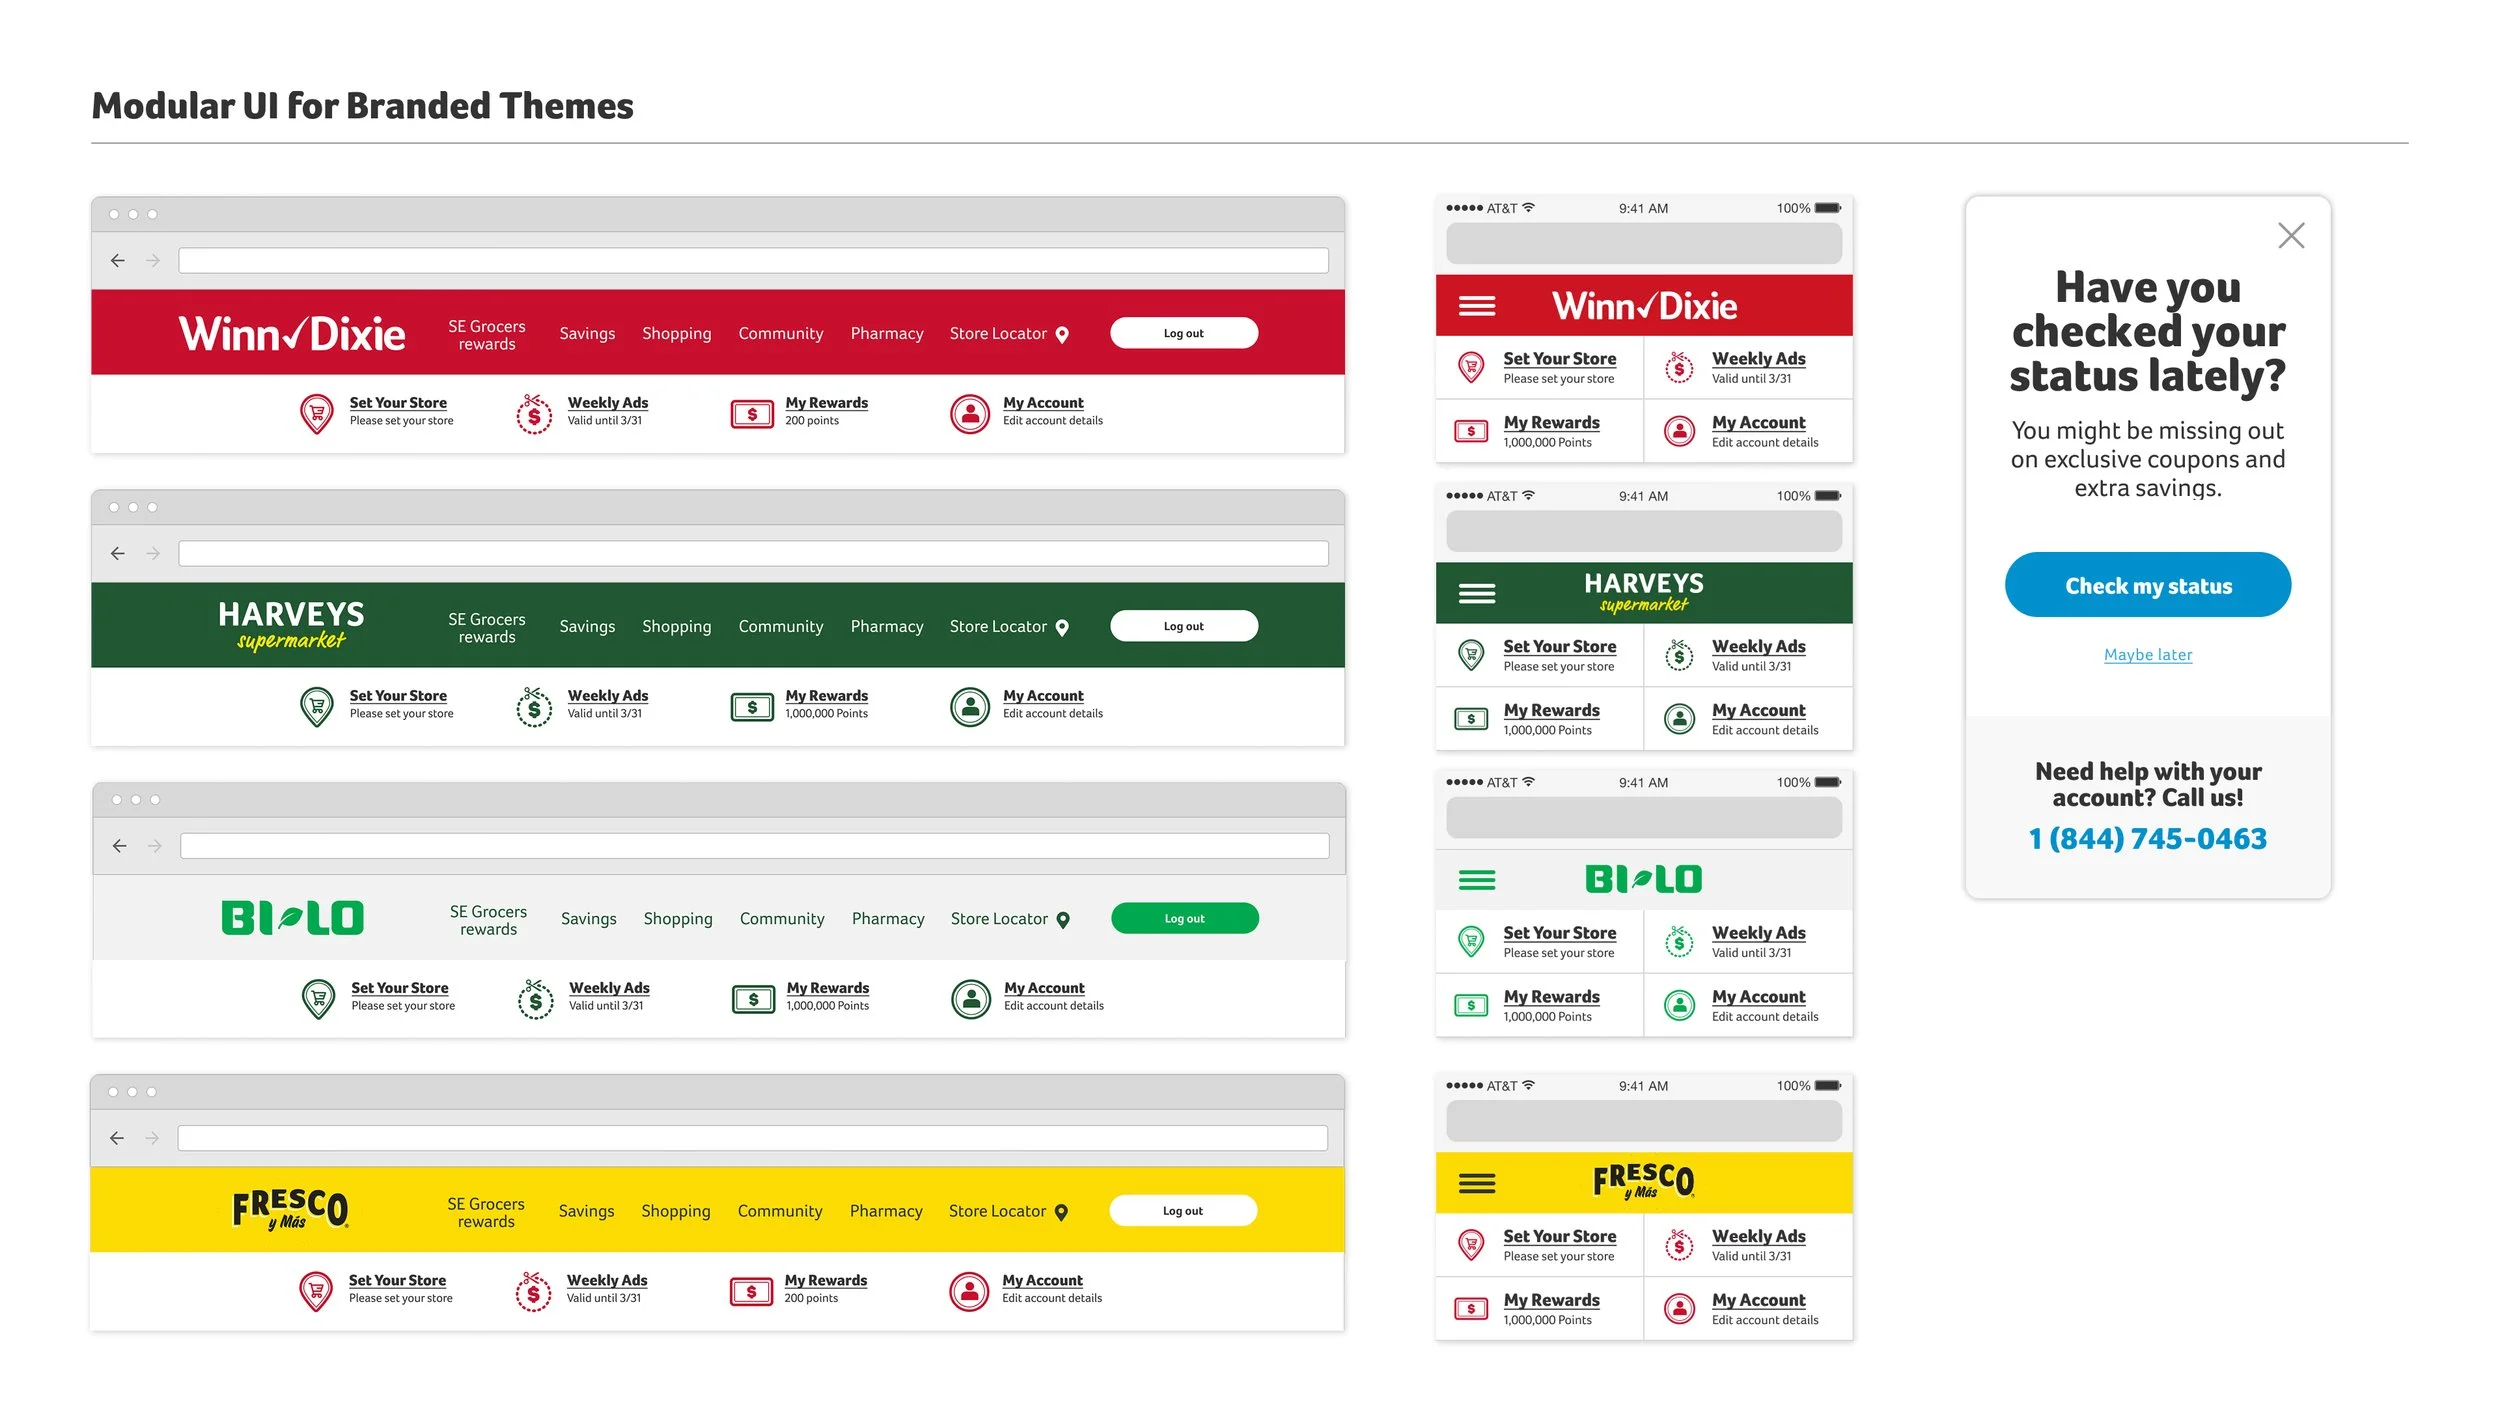Click the My Rewards cash icon in BI-LO desktop mockup
This screenshot has height=1406, width=2500.
[754, 999]
